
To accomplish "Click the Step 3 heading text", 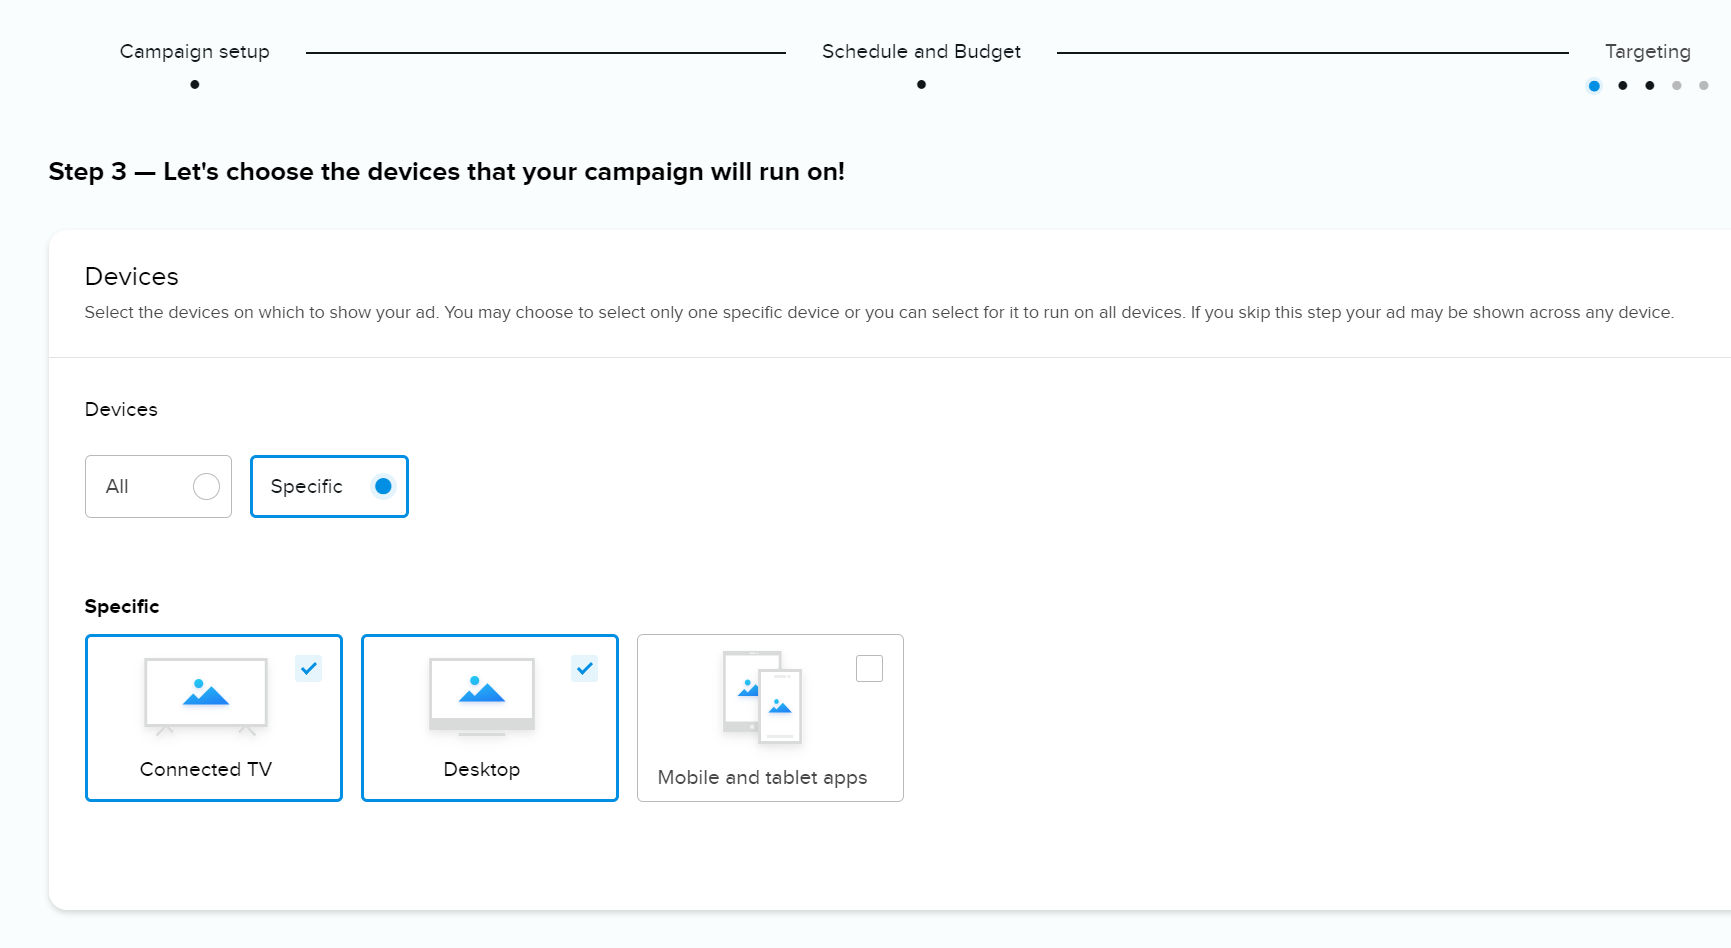I will pyautogui.click(x=447, y=172).
